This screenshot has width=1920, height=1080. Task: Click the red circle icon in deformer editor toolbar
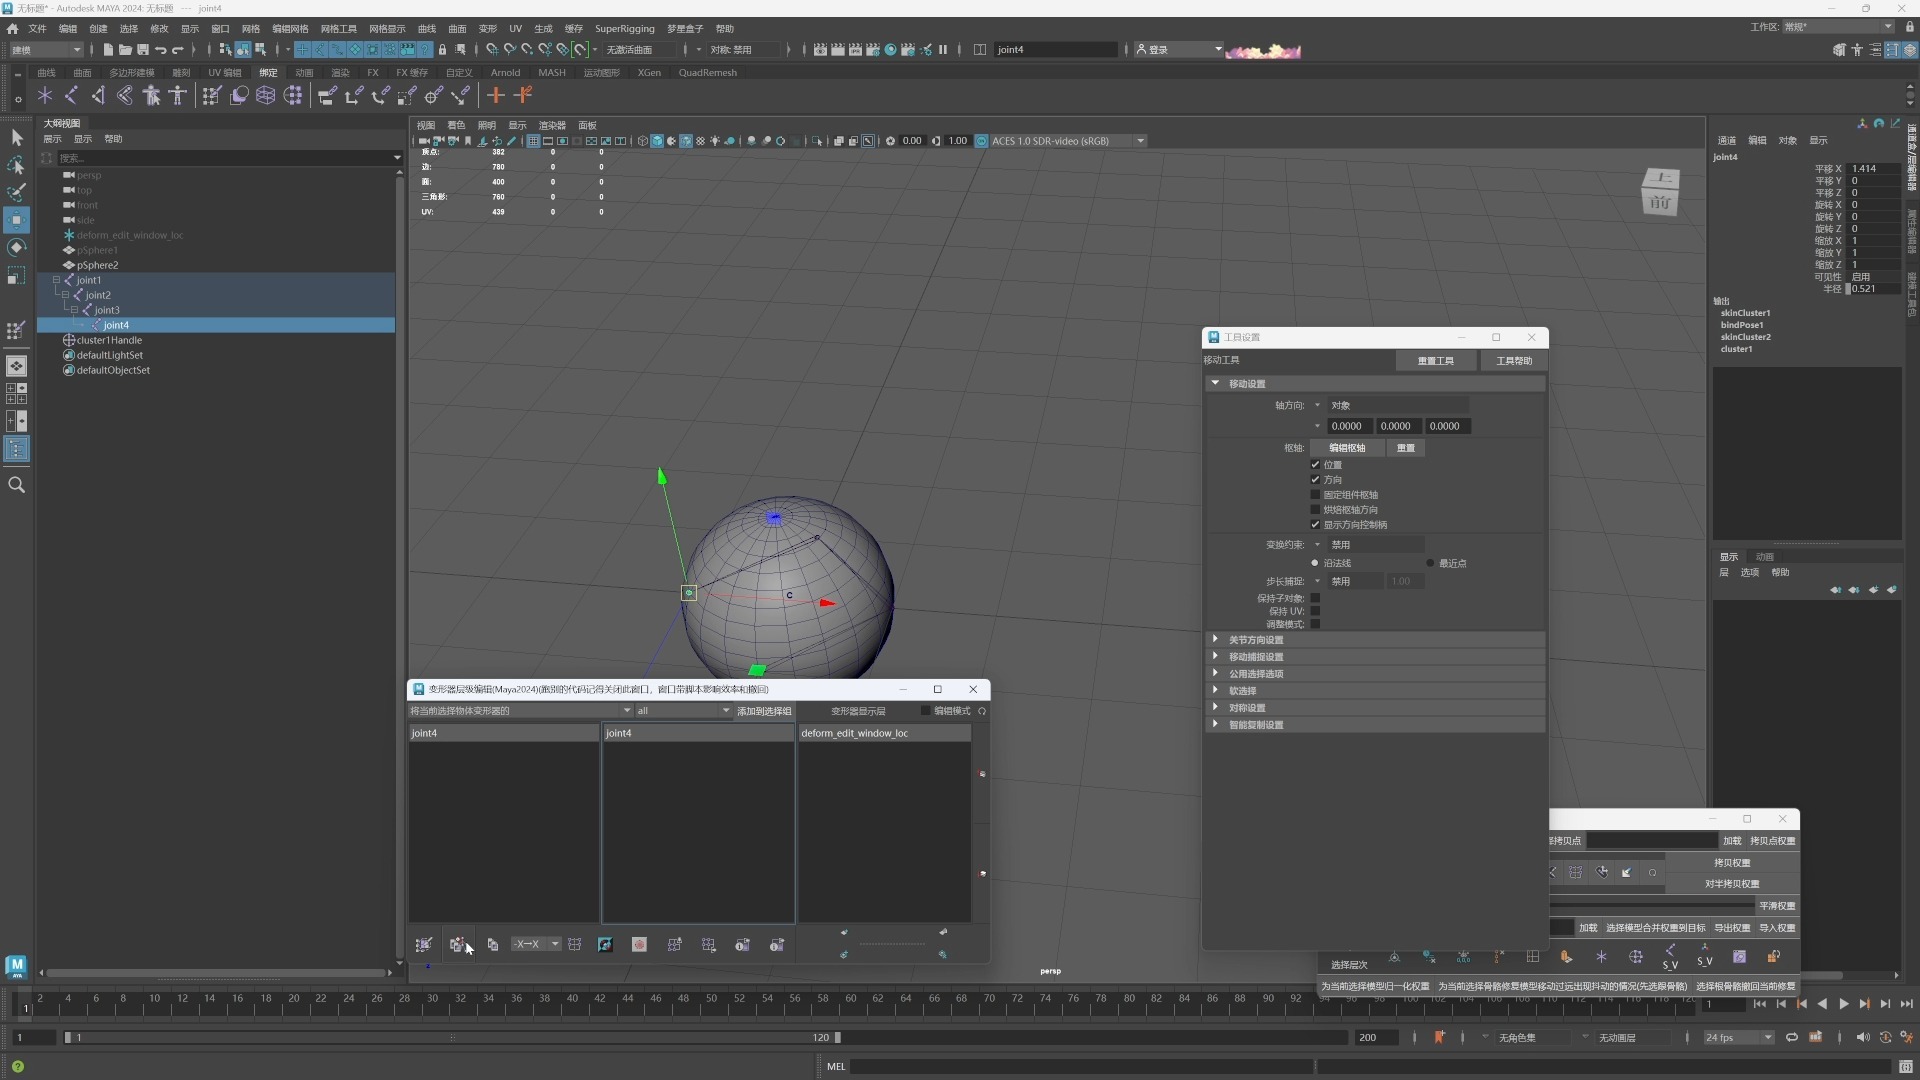coord(639,945)
